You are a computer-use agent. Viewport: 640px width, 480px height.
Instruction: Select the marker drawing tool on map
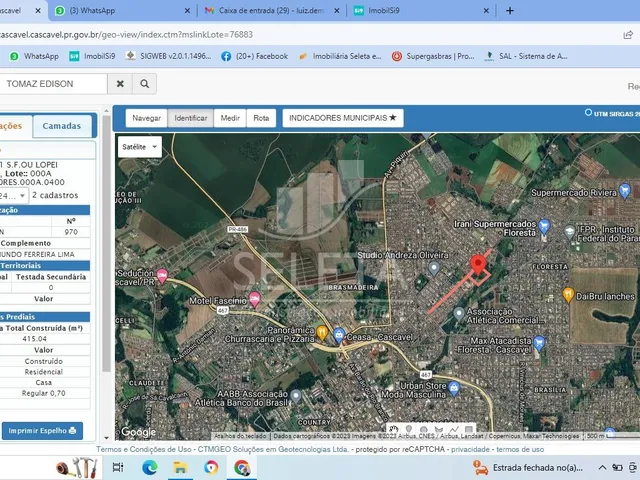click(409, 429)
